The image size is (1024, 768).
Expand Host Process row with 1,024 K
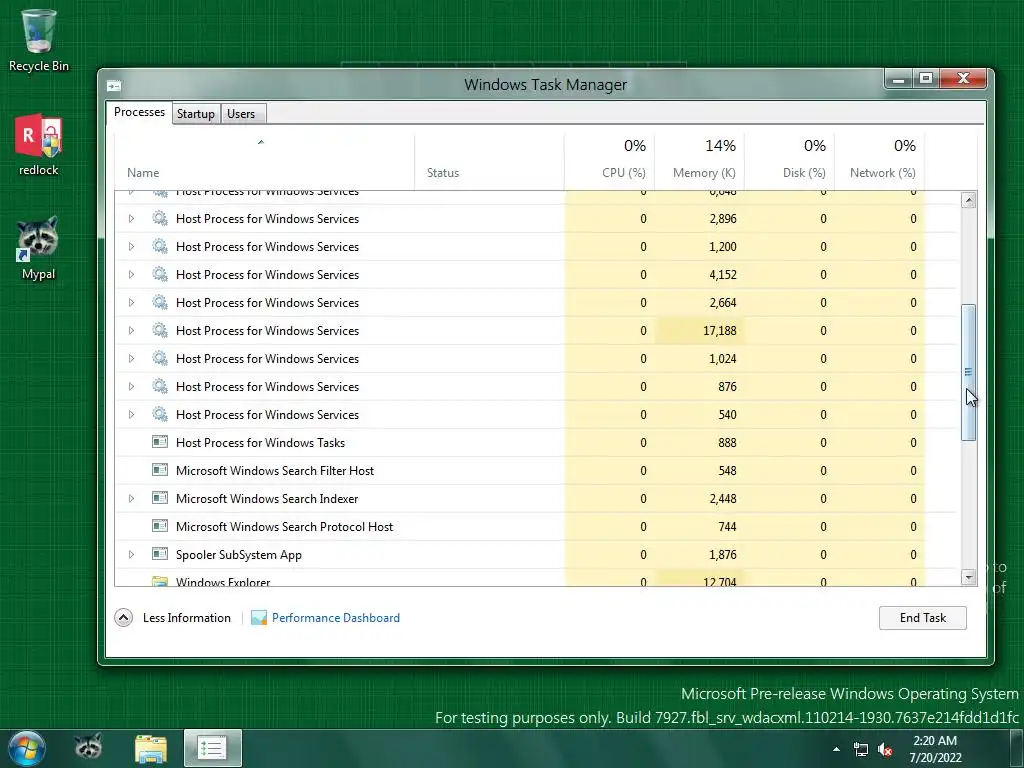pos(131,359)
